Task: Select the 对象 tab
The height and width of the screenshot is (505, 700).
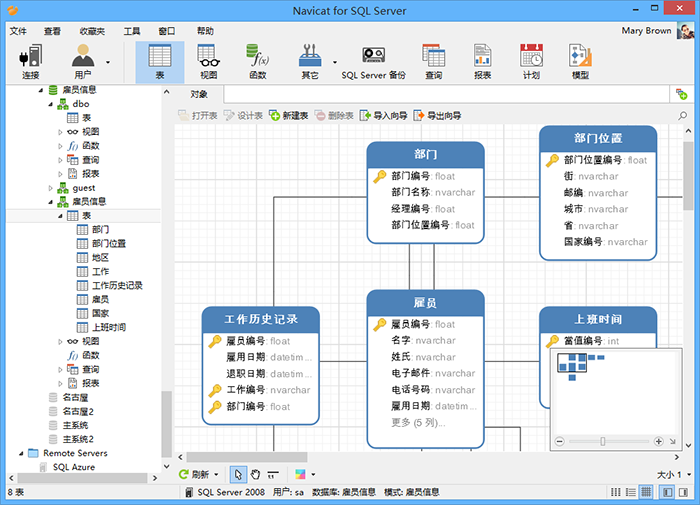Action: (199, 94)
